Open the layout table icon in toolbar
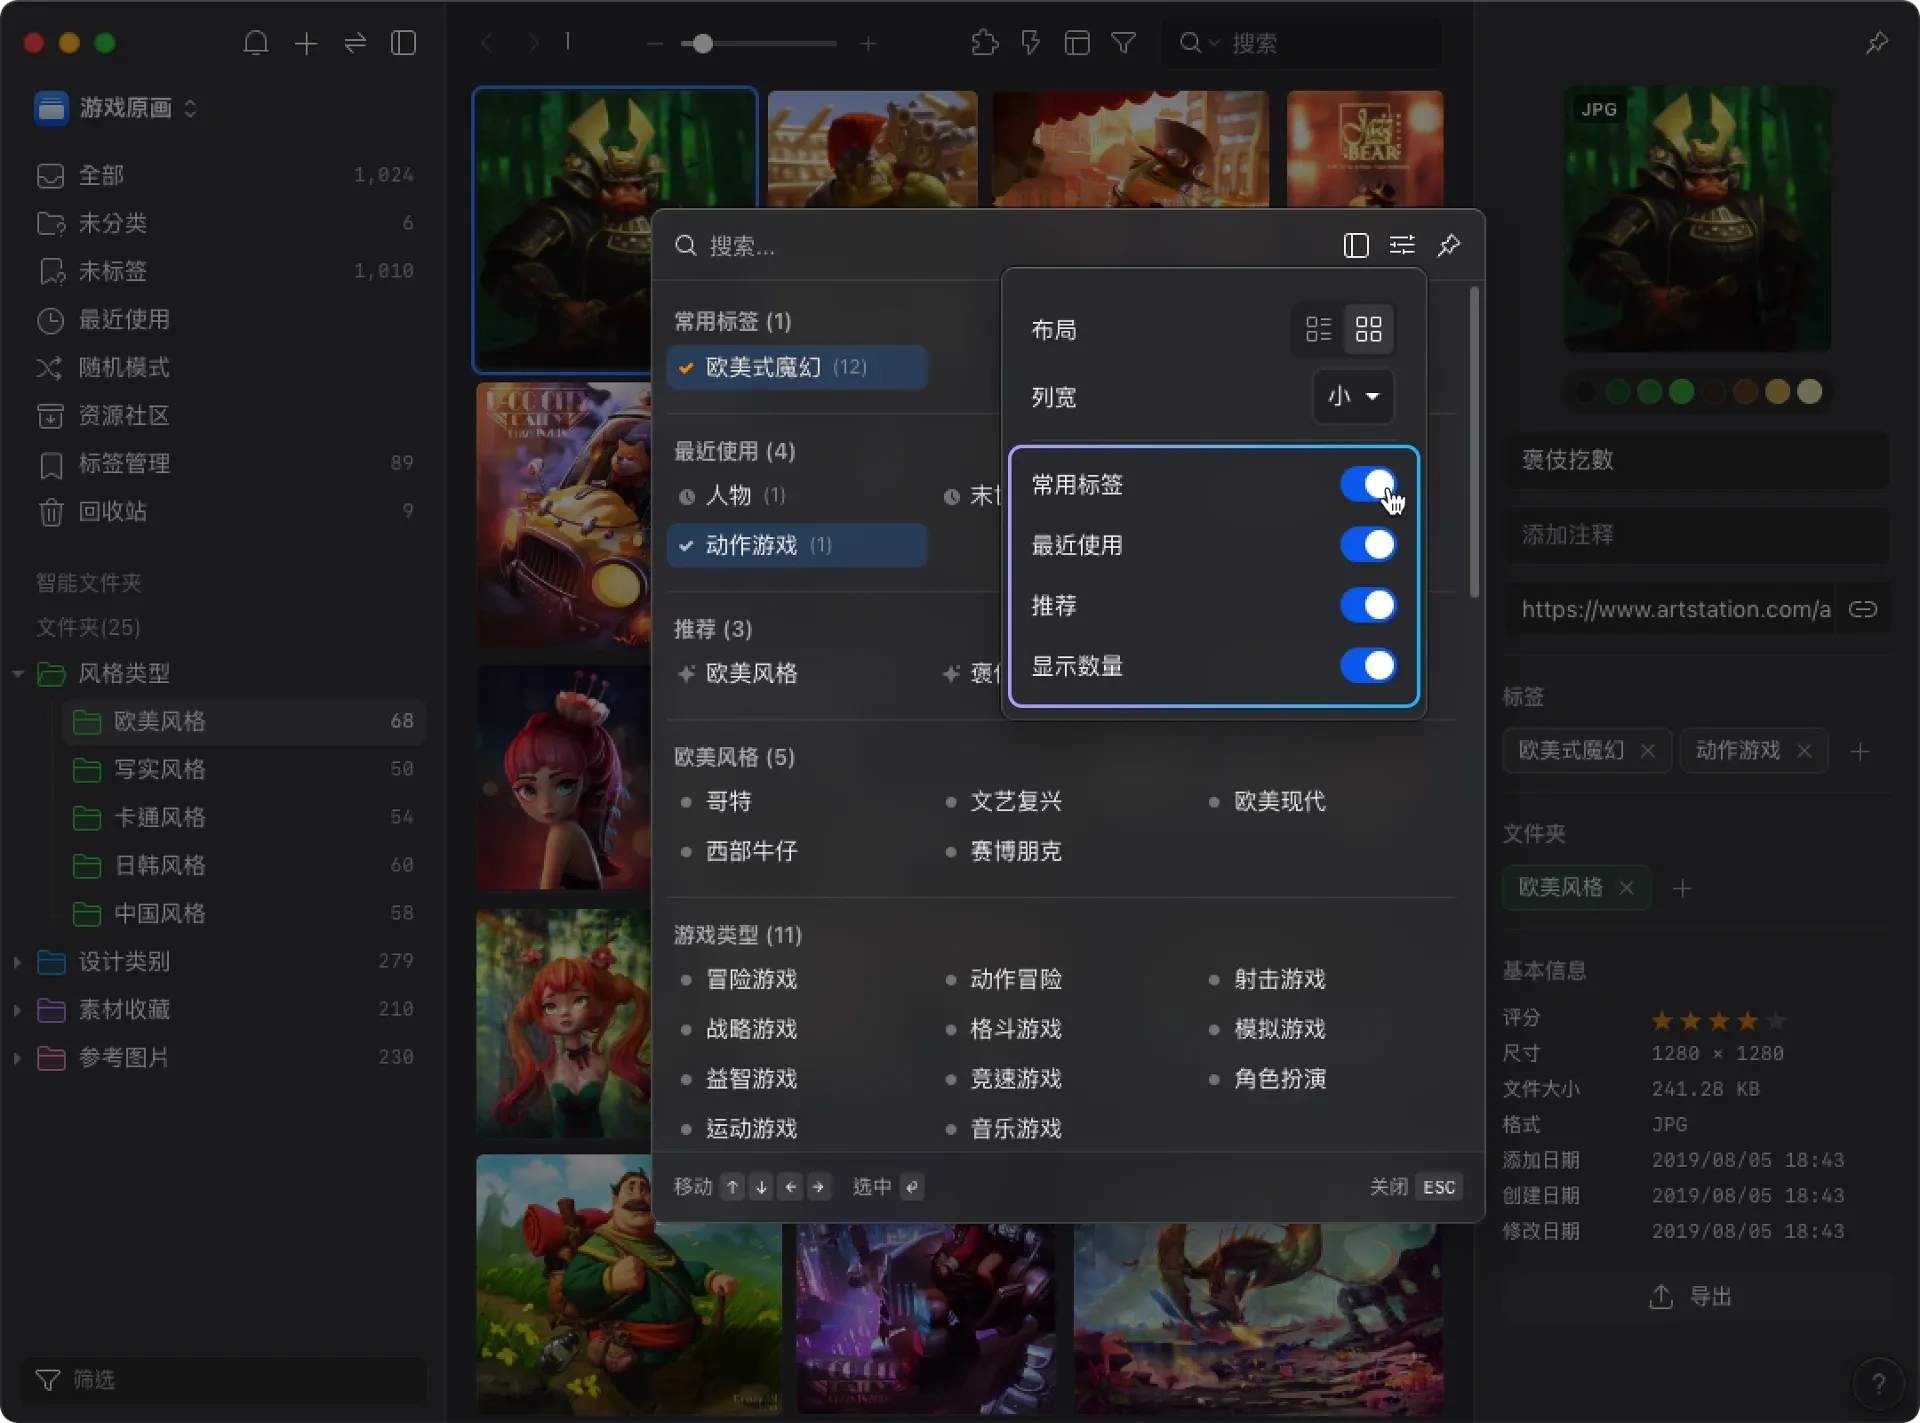The width and height of the screenshot is (1920, 1423). click(1077, 43)
